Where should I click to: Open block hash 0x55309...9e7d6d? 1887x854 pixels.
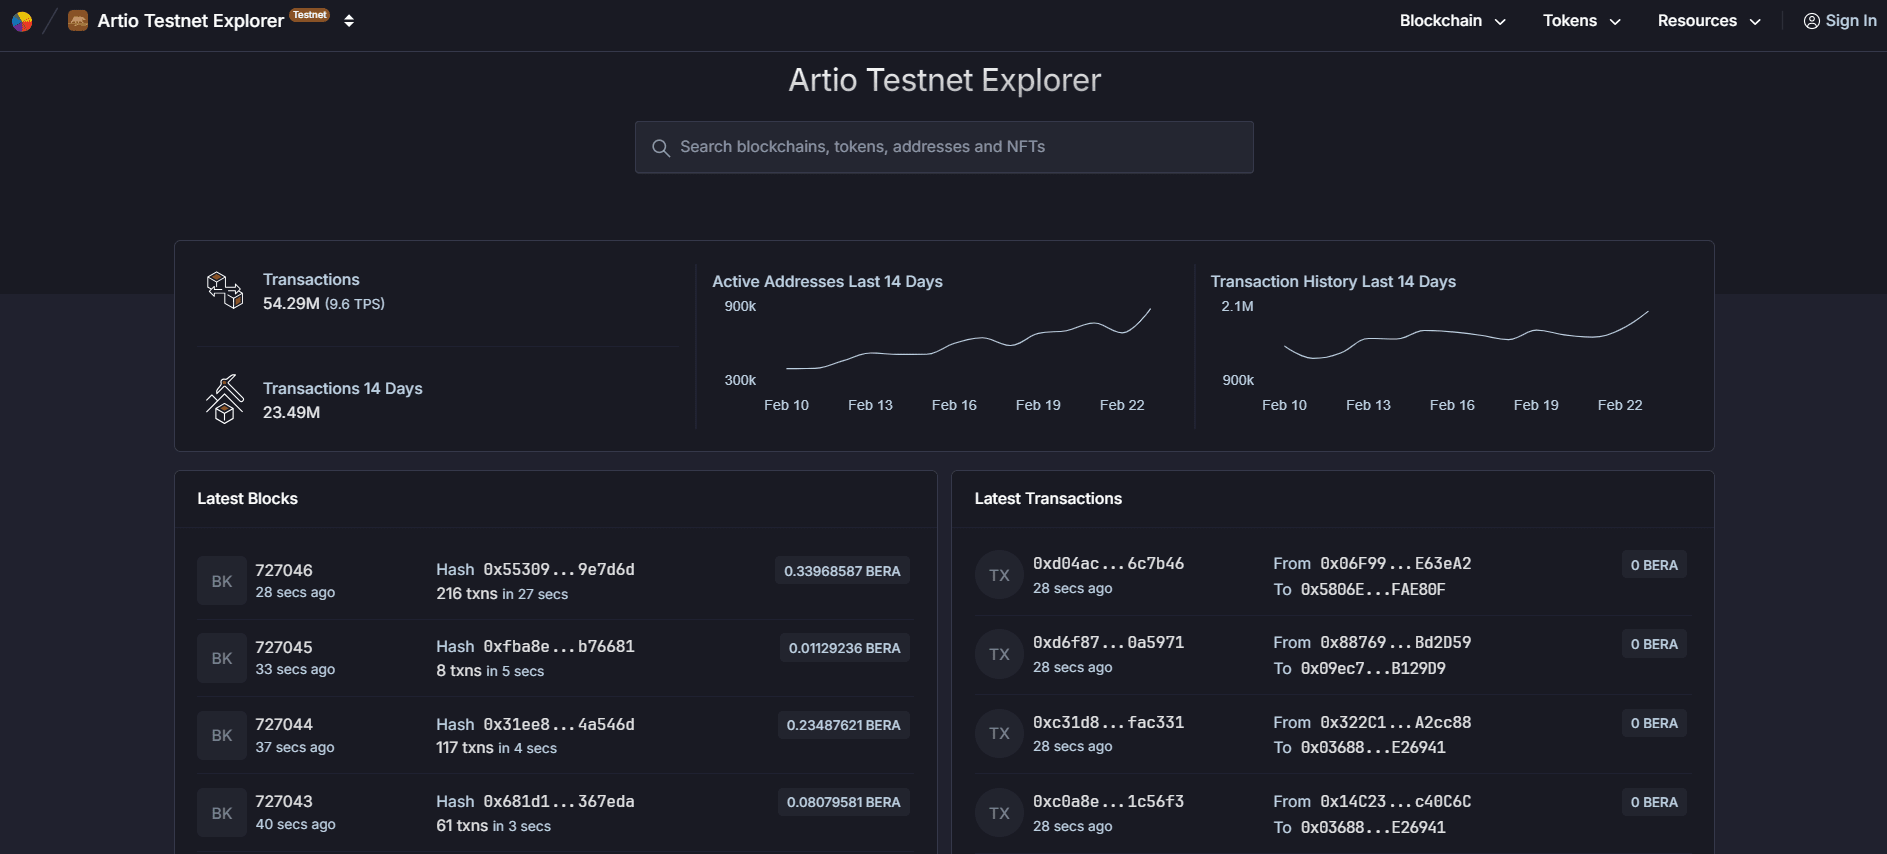[x=559, y=569]
